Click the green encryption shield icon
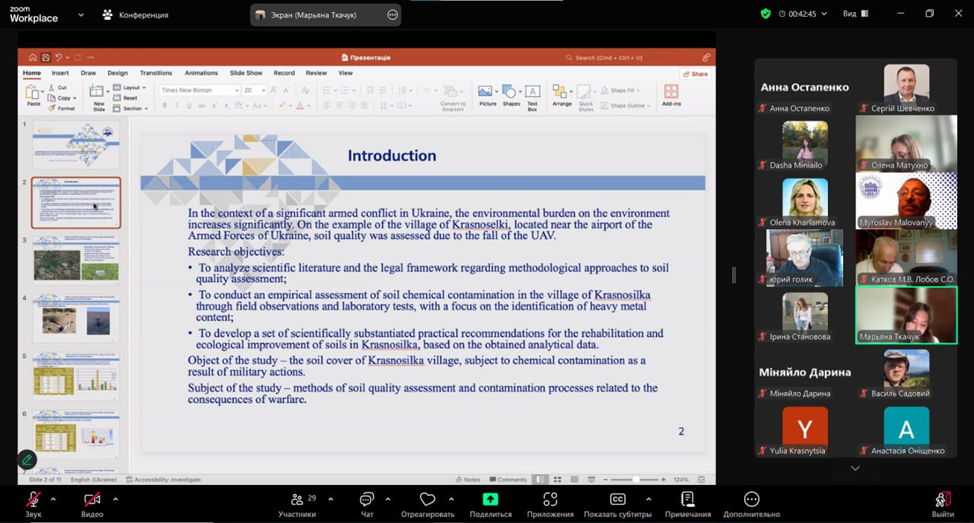974x523 pixels. click(x=765, y=14)
